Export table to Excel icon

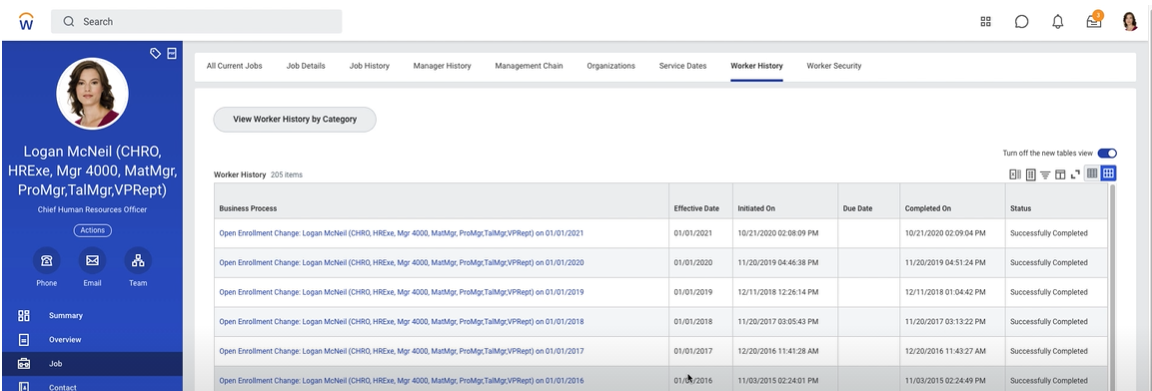(x=1015, y=174)
